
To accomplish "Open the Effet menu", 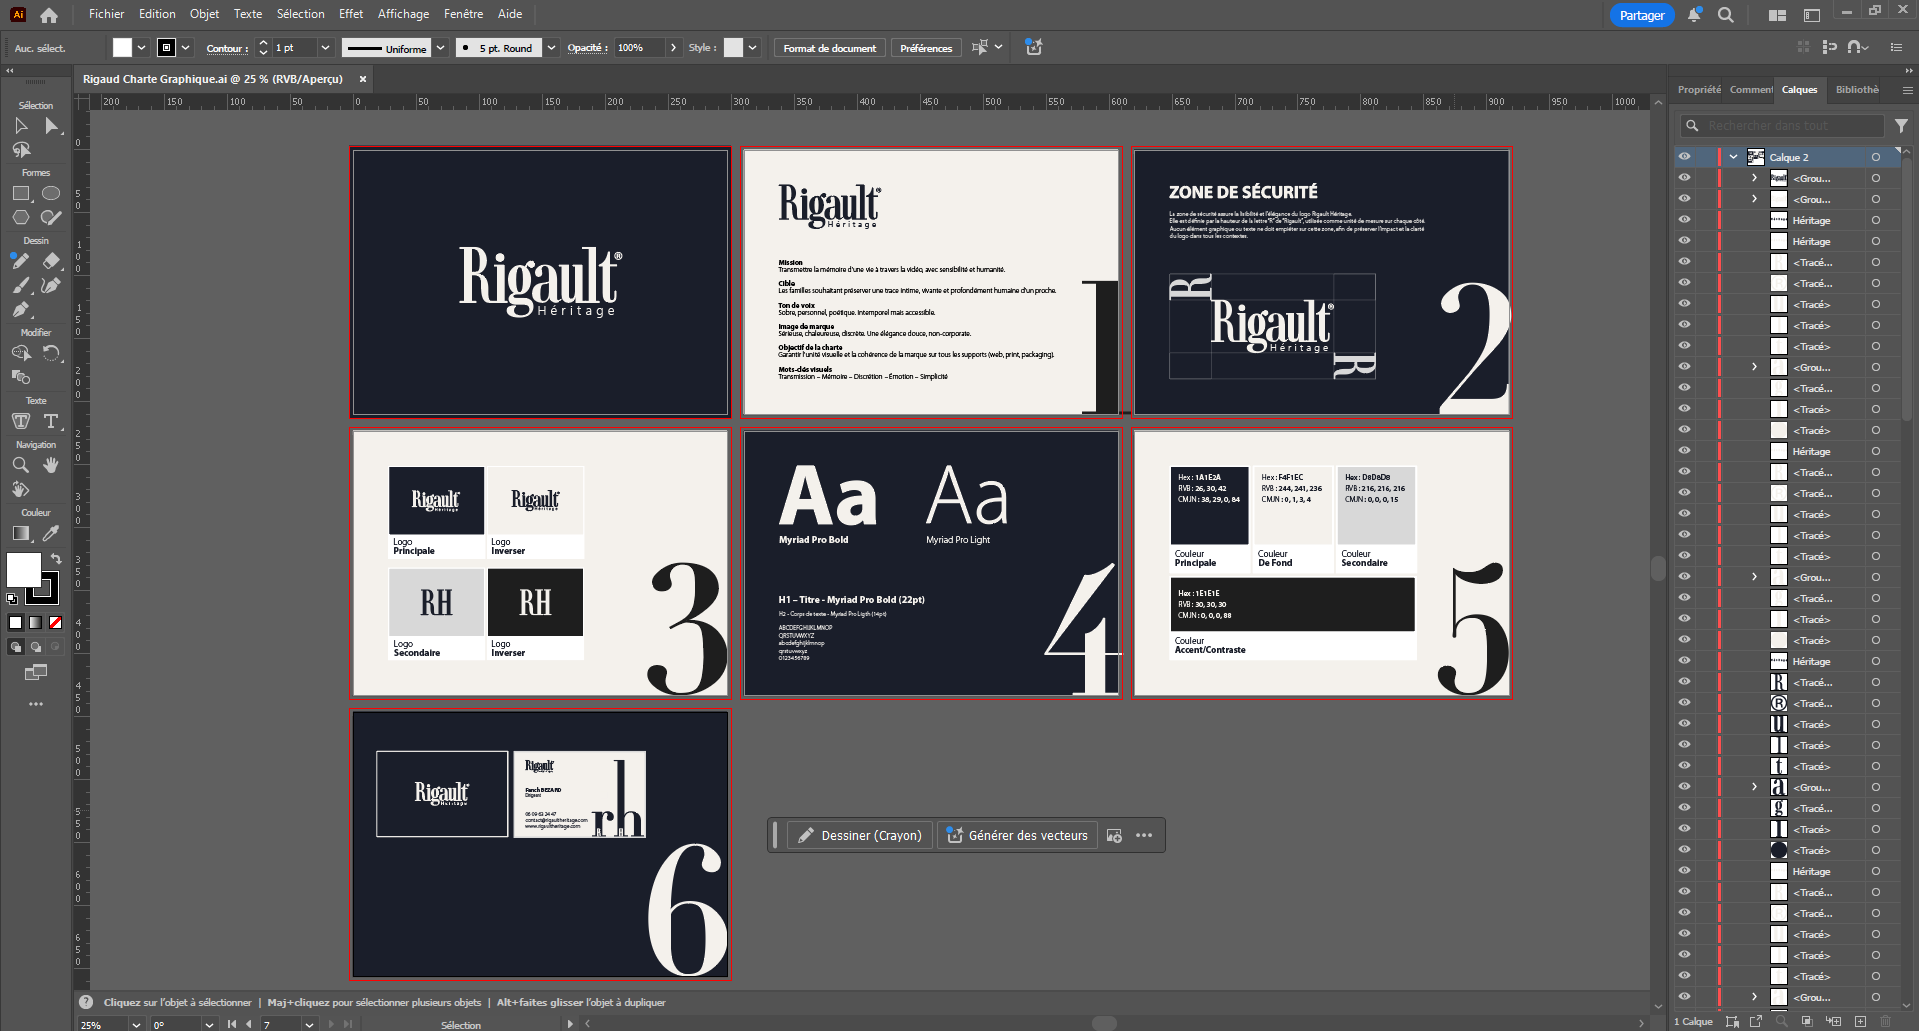I will point(350,14).
